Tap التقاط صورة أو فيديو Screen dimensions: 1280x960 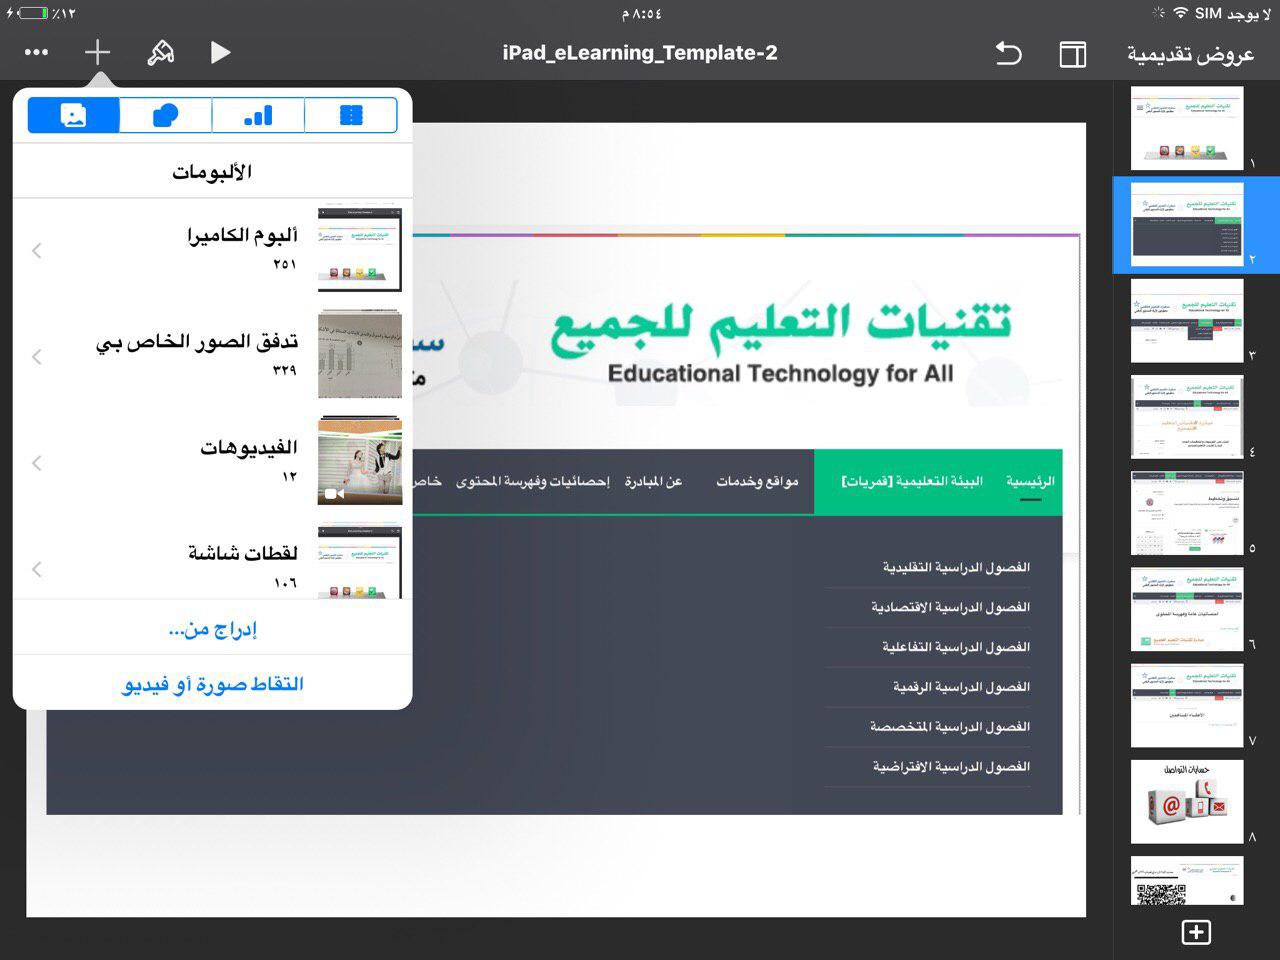212,684
